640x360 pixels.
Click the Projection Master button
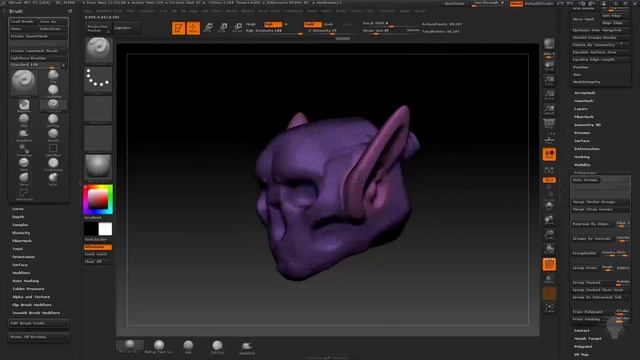tap(97, 28)
